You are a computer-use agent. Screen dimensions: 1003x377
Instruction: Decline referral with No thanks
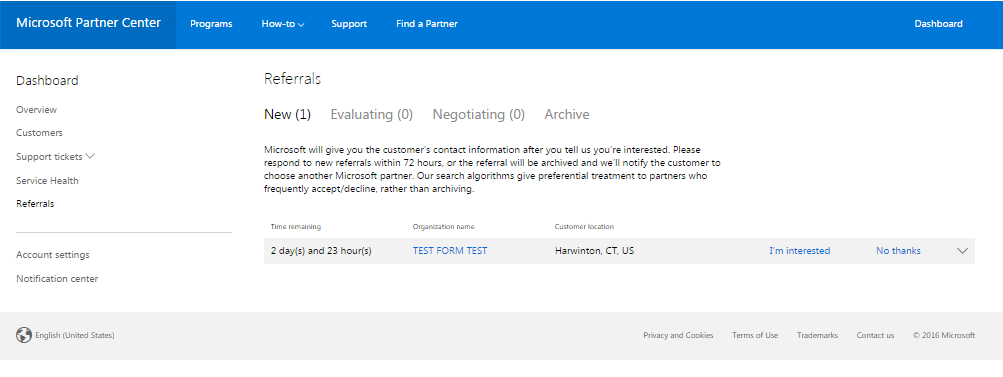(898, 251)
